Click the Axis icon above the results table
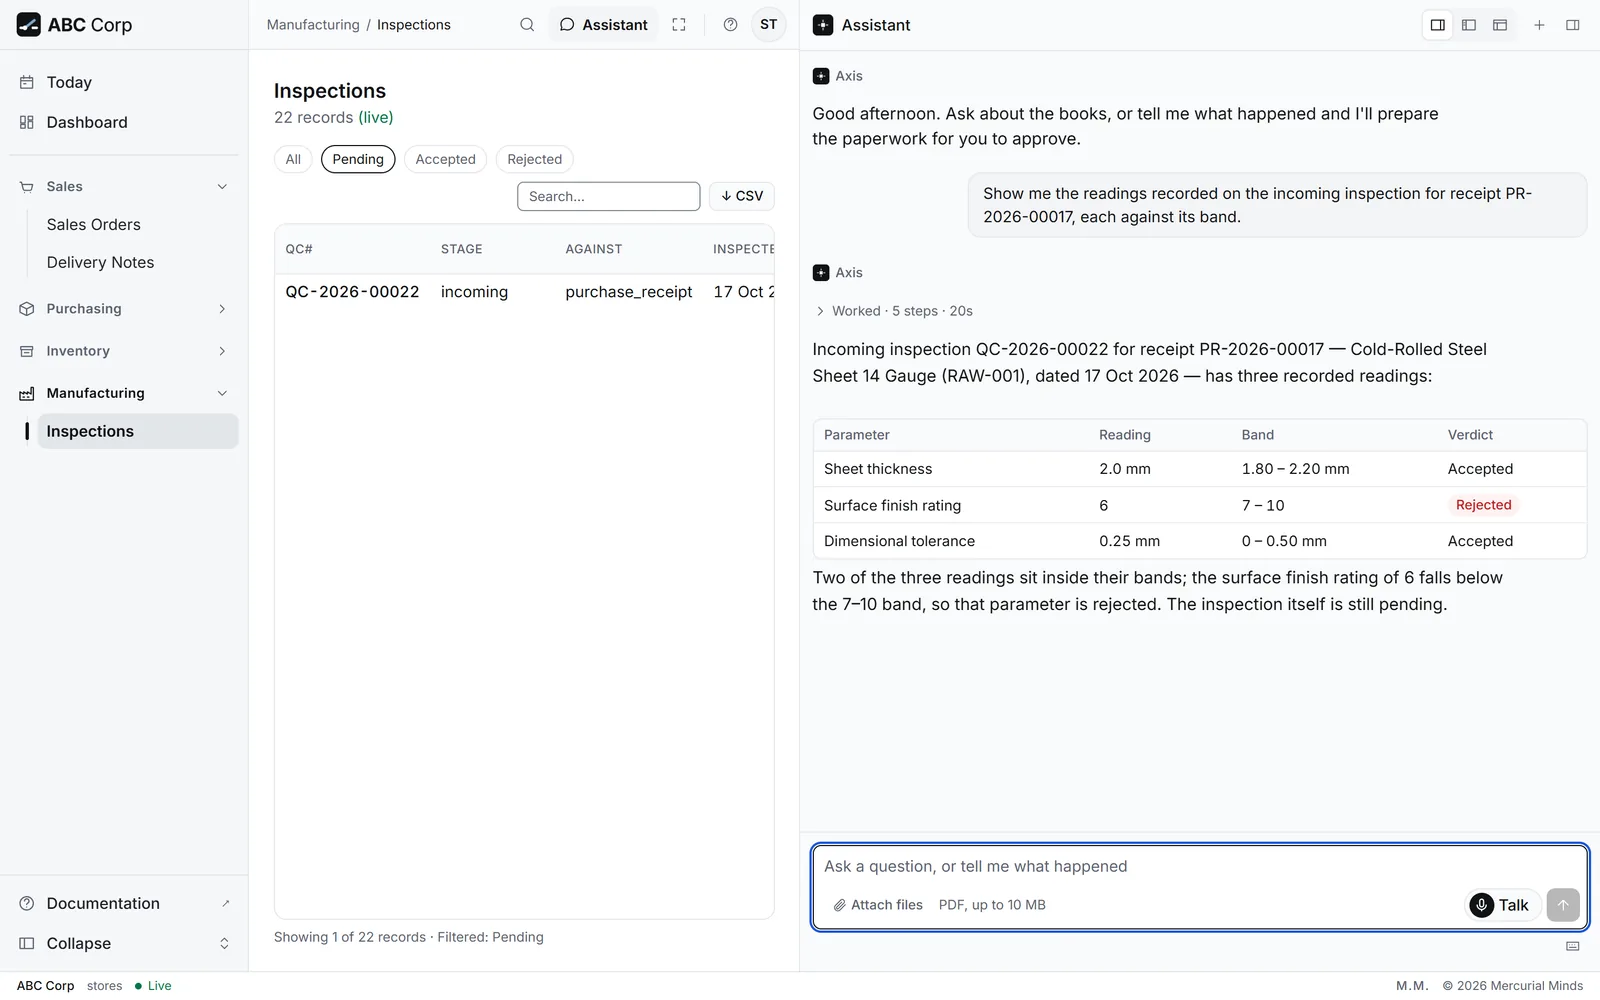Screen dimensions: 1600x1000 click(821, 273)
